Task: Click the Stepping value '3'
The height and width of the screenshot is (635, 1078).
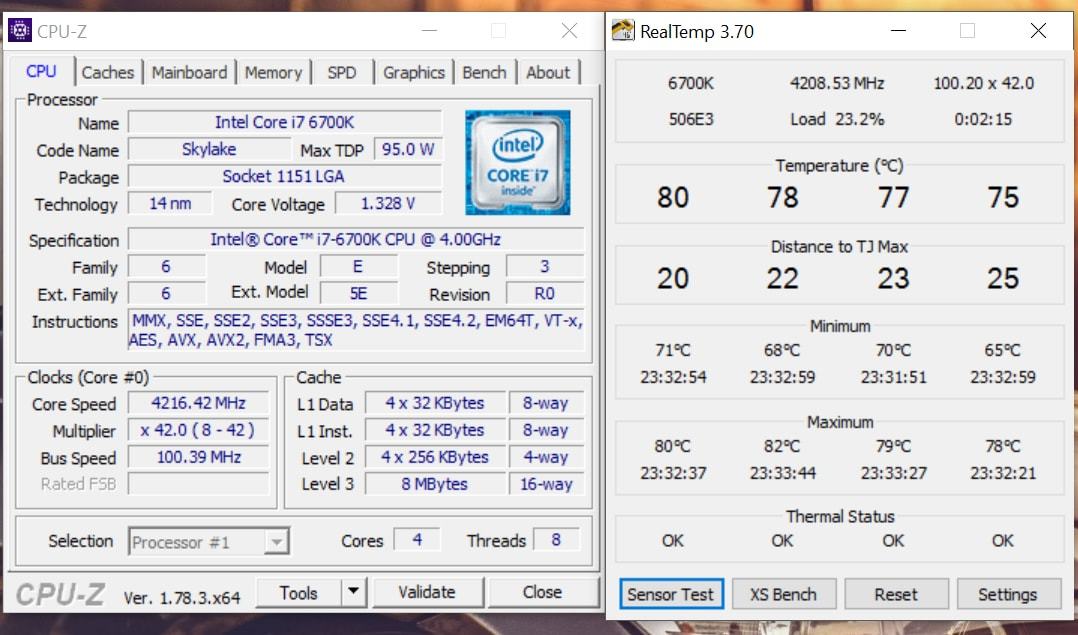Action: pos(544,267)
